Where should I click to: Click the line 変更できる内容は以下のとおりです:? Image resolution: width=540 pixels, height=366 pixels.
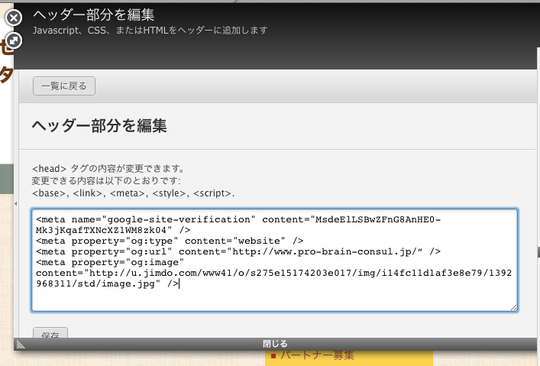pos(106,181)
